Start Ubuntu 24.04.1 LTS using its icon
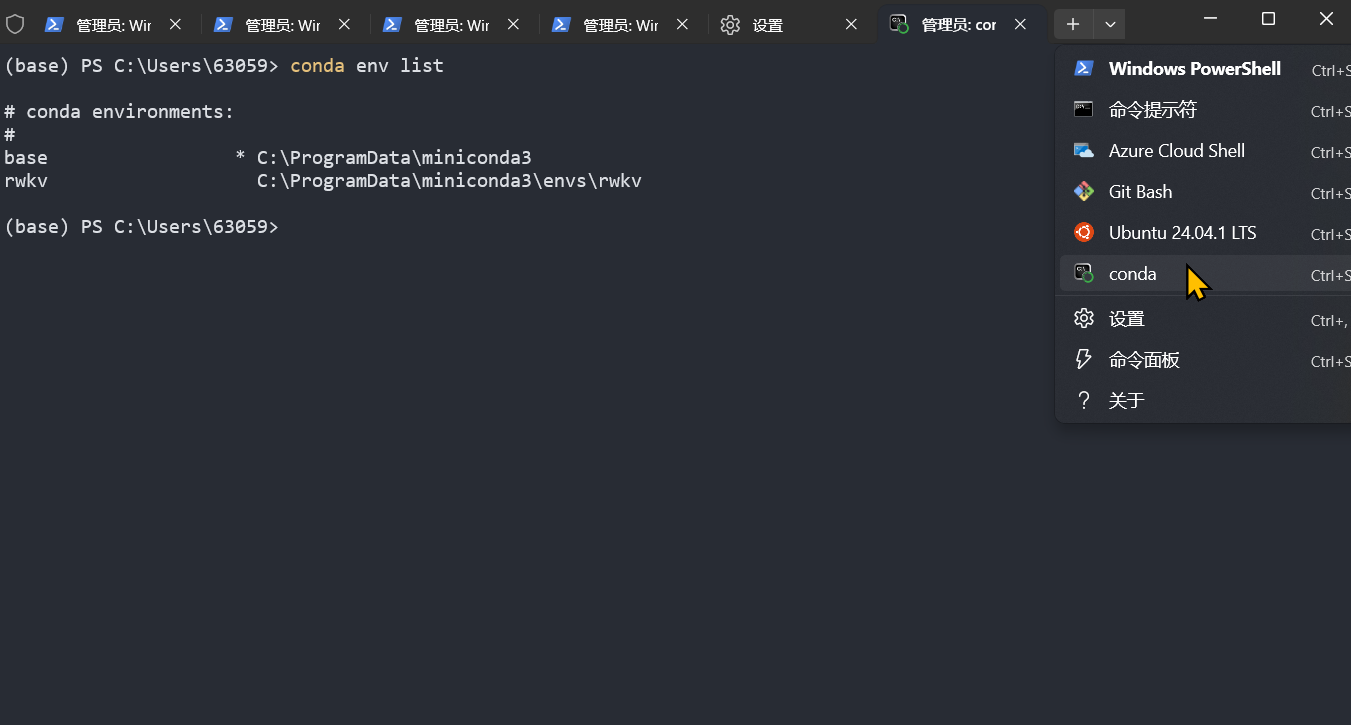 coord(1083,232)
